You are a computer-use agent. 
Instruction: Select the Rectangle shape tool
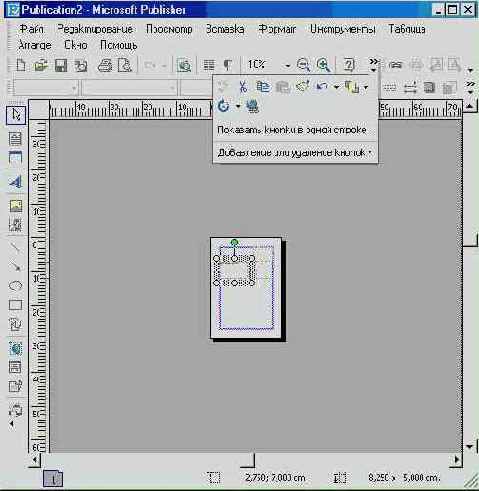[x=15, y=305]
